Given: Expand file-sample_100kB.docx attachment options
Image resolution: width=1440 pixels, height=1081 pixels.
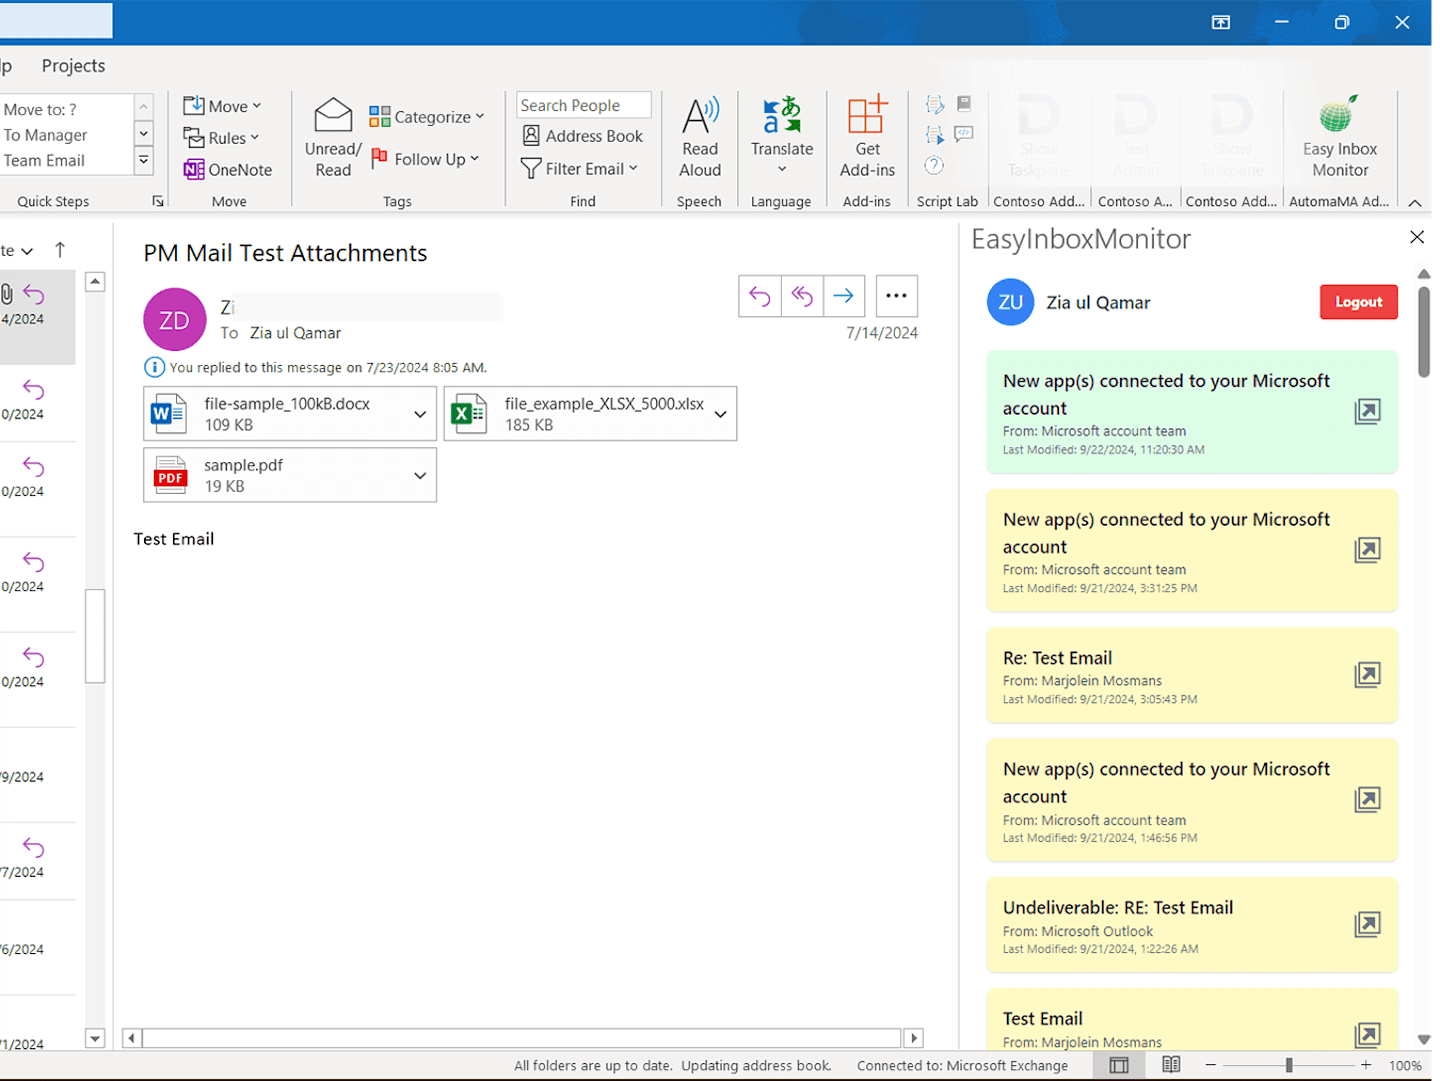Looking at the screenshot, I should [x=420, y=414].
